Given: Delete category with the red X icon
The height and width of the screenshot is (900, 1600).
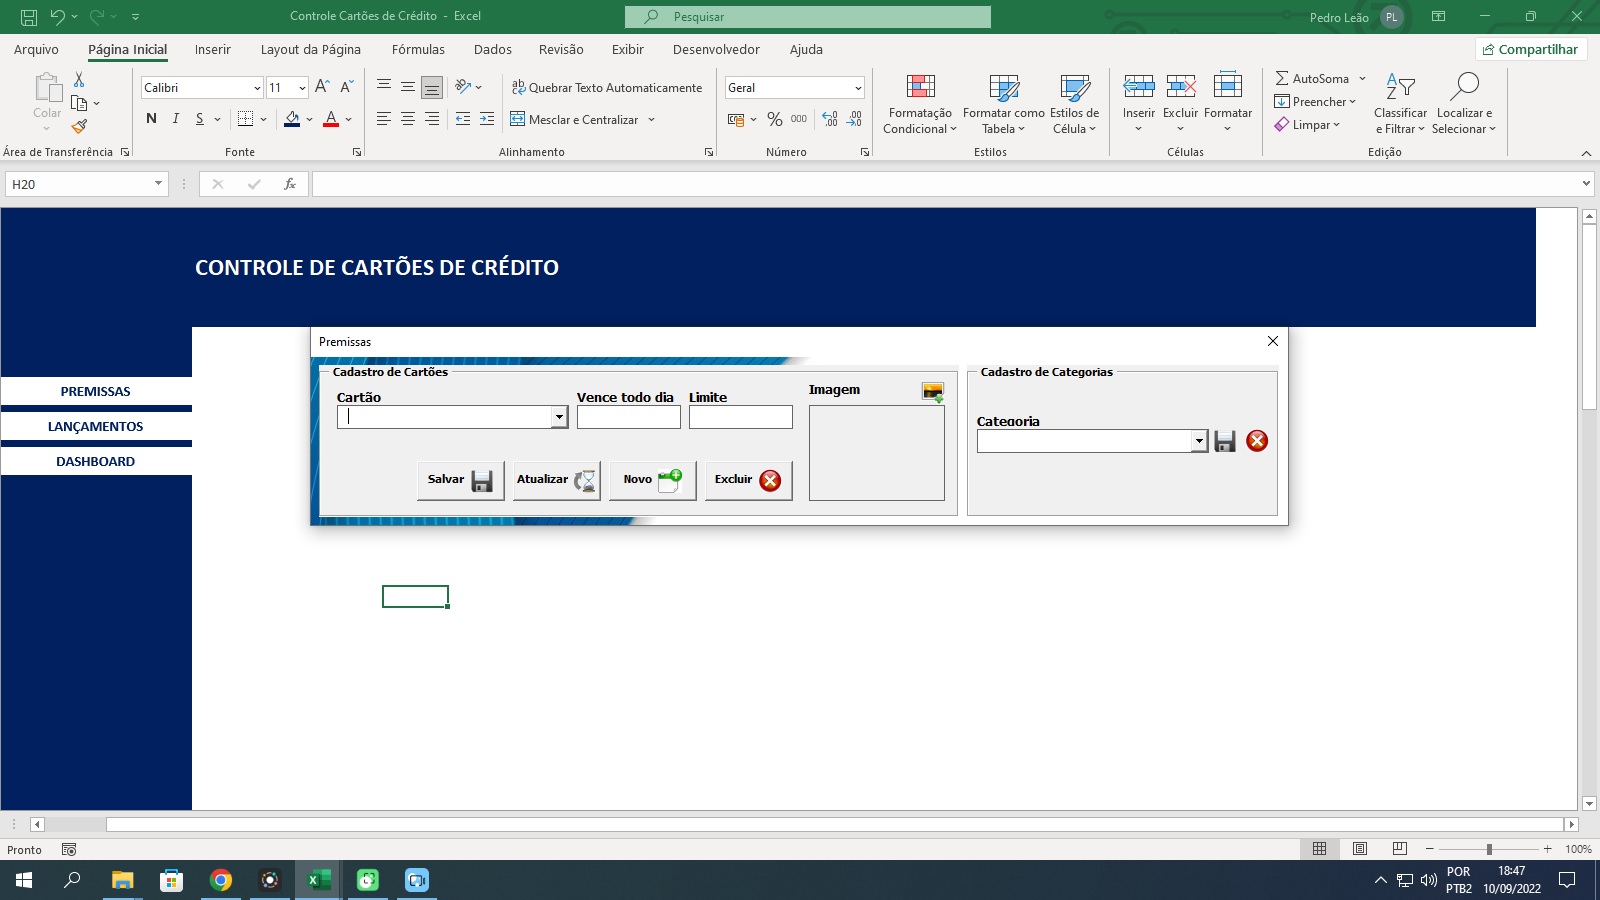Looking at the screenshot, I should pyautogui.click(x=1257, y=441).
